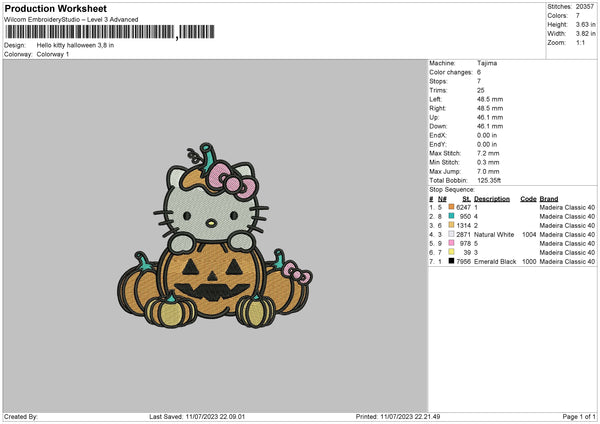Click the Production Worksheet title
Image resolution: width=600 pixels, height=424 pixels.
pyautogui.click(x=56, y=8)
